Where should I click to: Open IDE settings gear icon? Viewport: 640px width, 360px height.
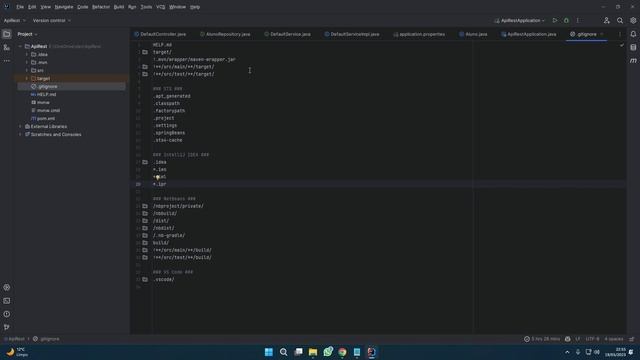(633, 20)
